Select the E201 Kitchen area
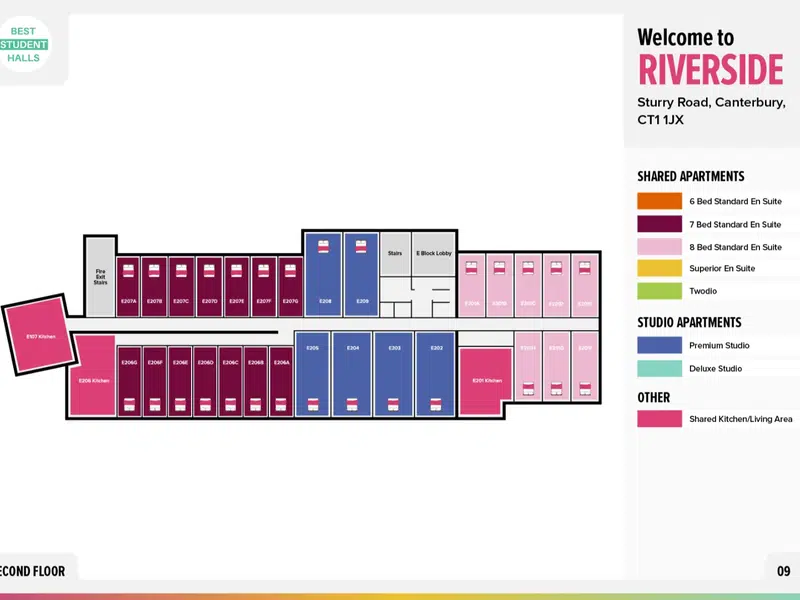The image size is (800, 600). (x=485, y=381)
